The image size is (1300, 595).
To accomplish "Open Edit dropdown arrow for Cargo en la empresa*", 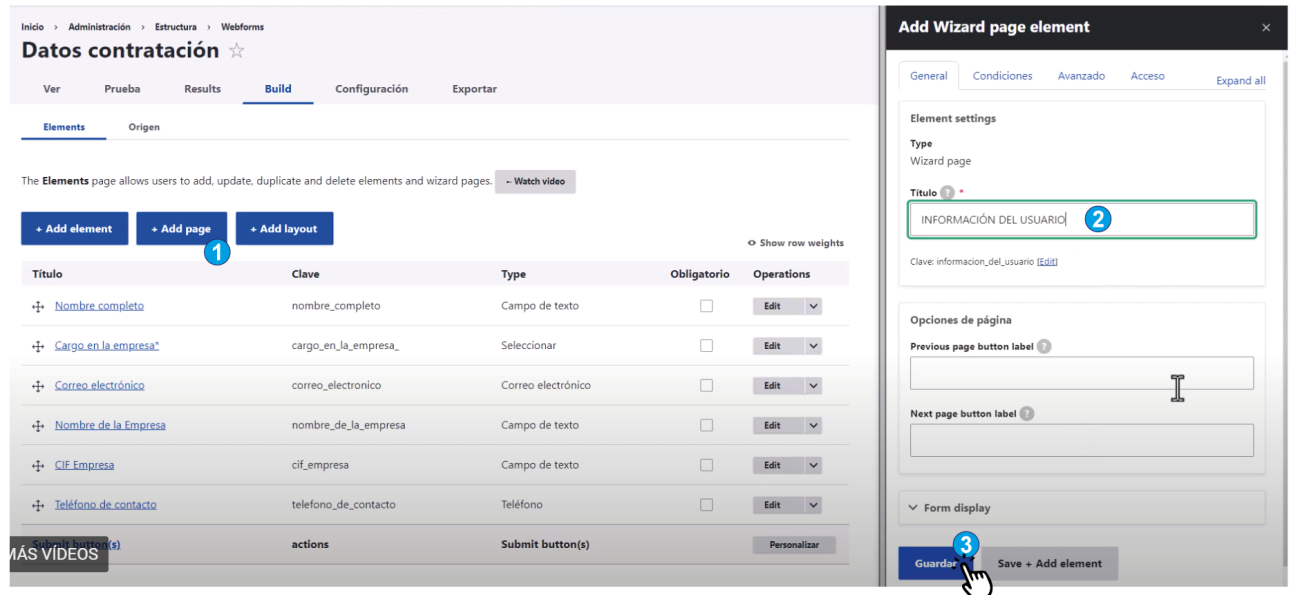I will pyautogui.click(x=812, y=346).
